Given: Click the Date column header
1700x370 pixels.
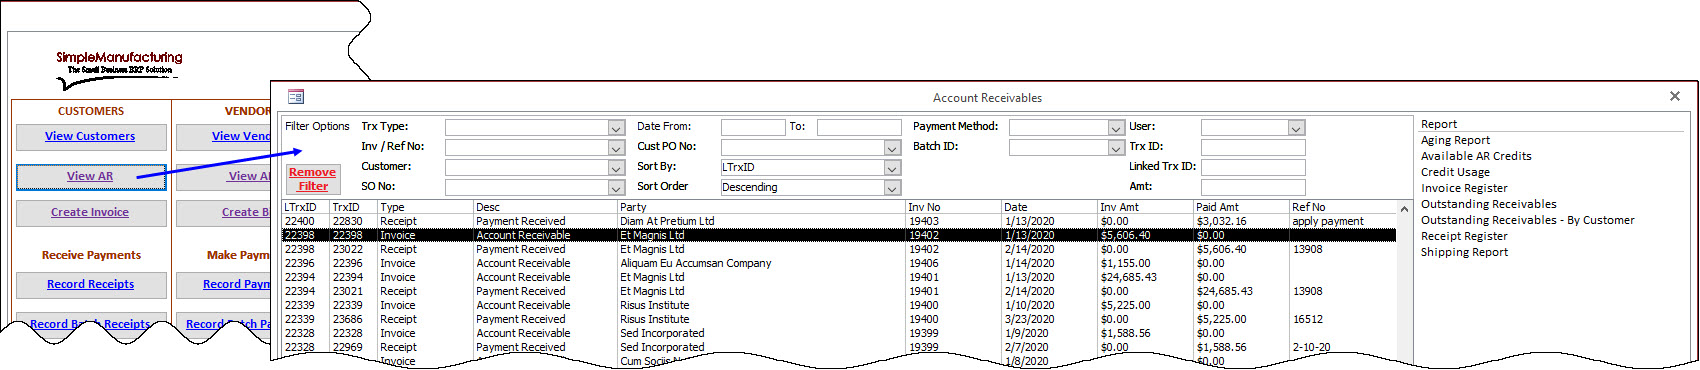Looking at the screenshot, I should pyautogui.click(x=1050, y=207).
